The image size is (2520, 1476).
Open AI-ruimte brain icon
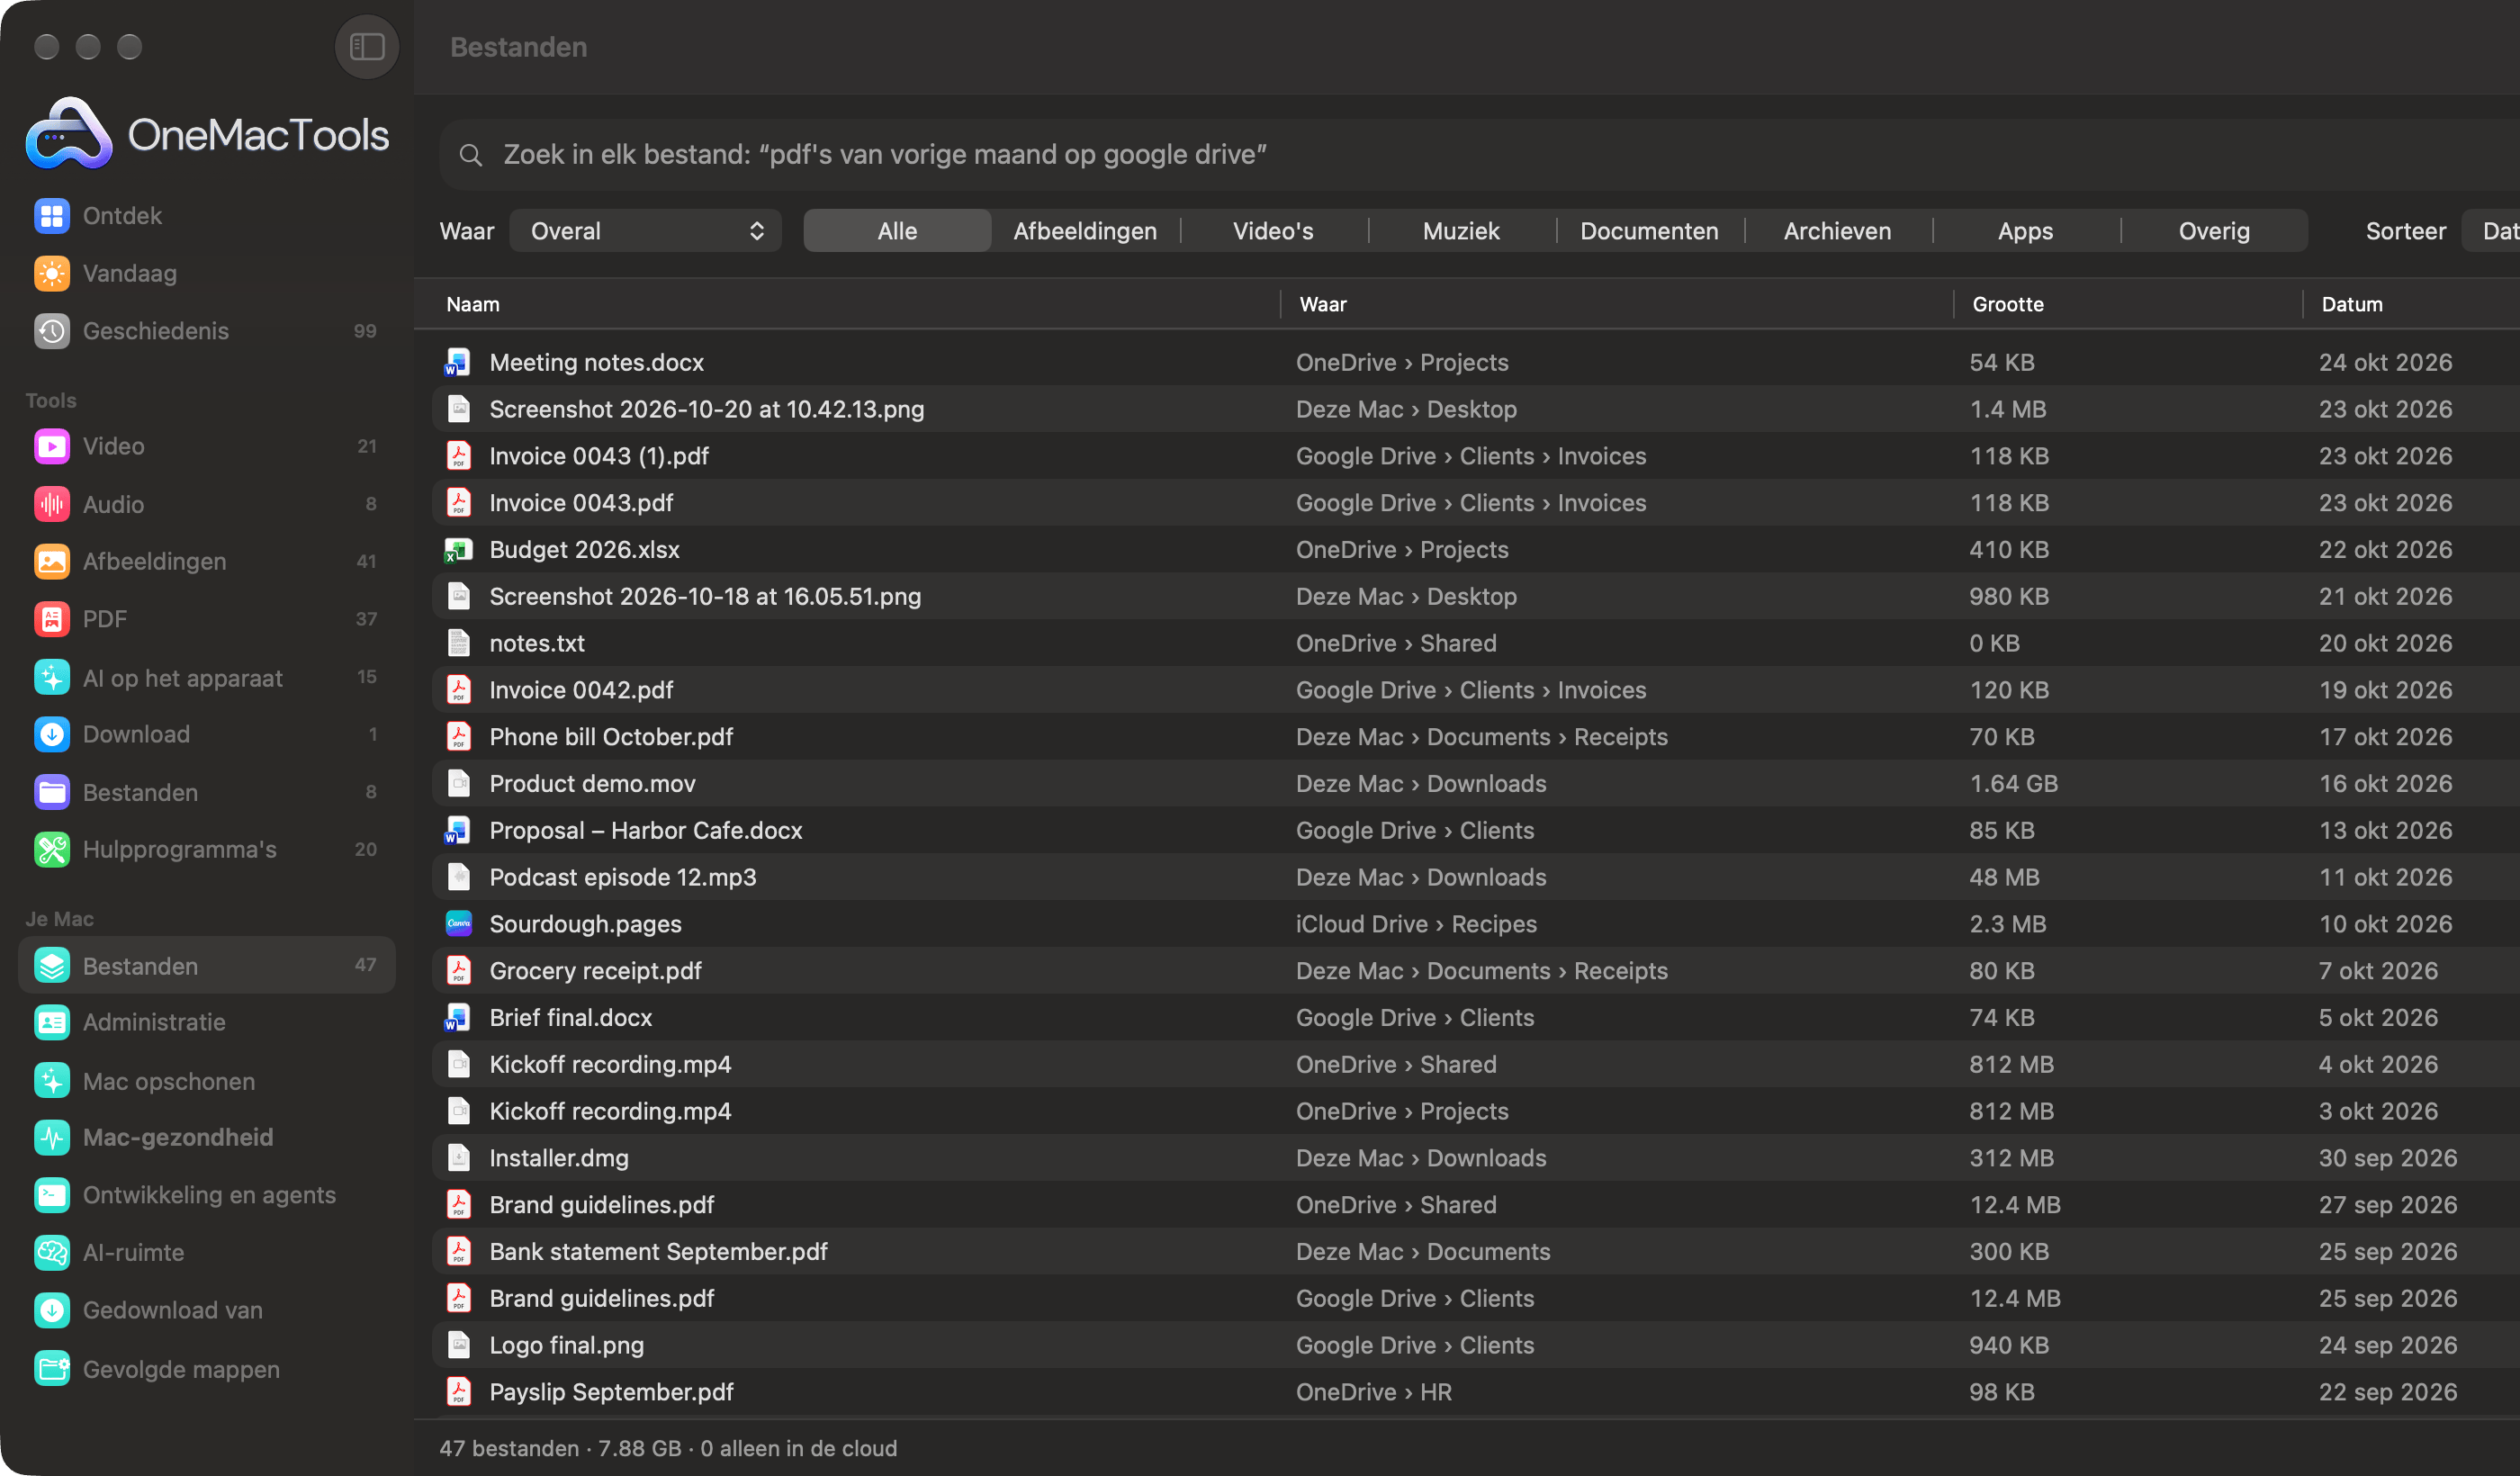click(52, 1252)
